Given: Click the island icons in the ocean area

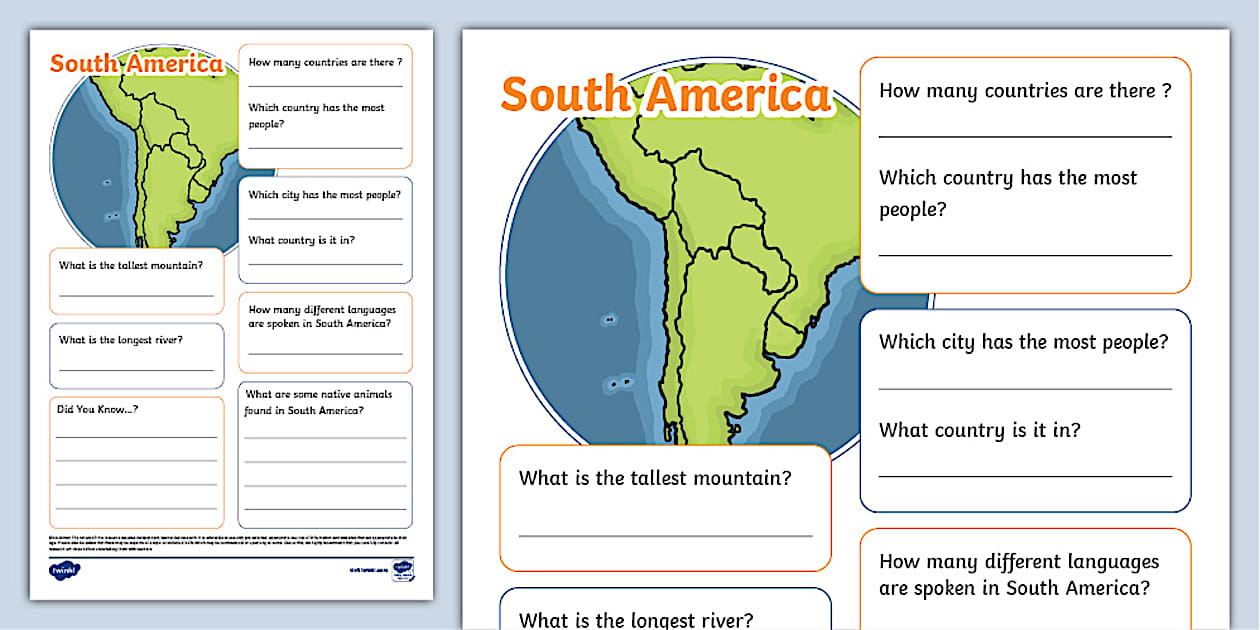Looking at the screenshot, I should point(610,320).
